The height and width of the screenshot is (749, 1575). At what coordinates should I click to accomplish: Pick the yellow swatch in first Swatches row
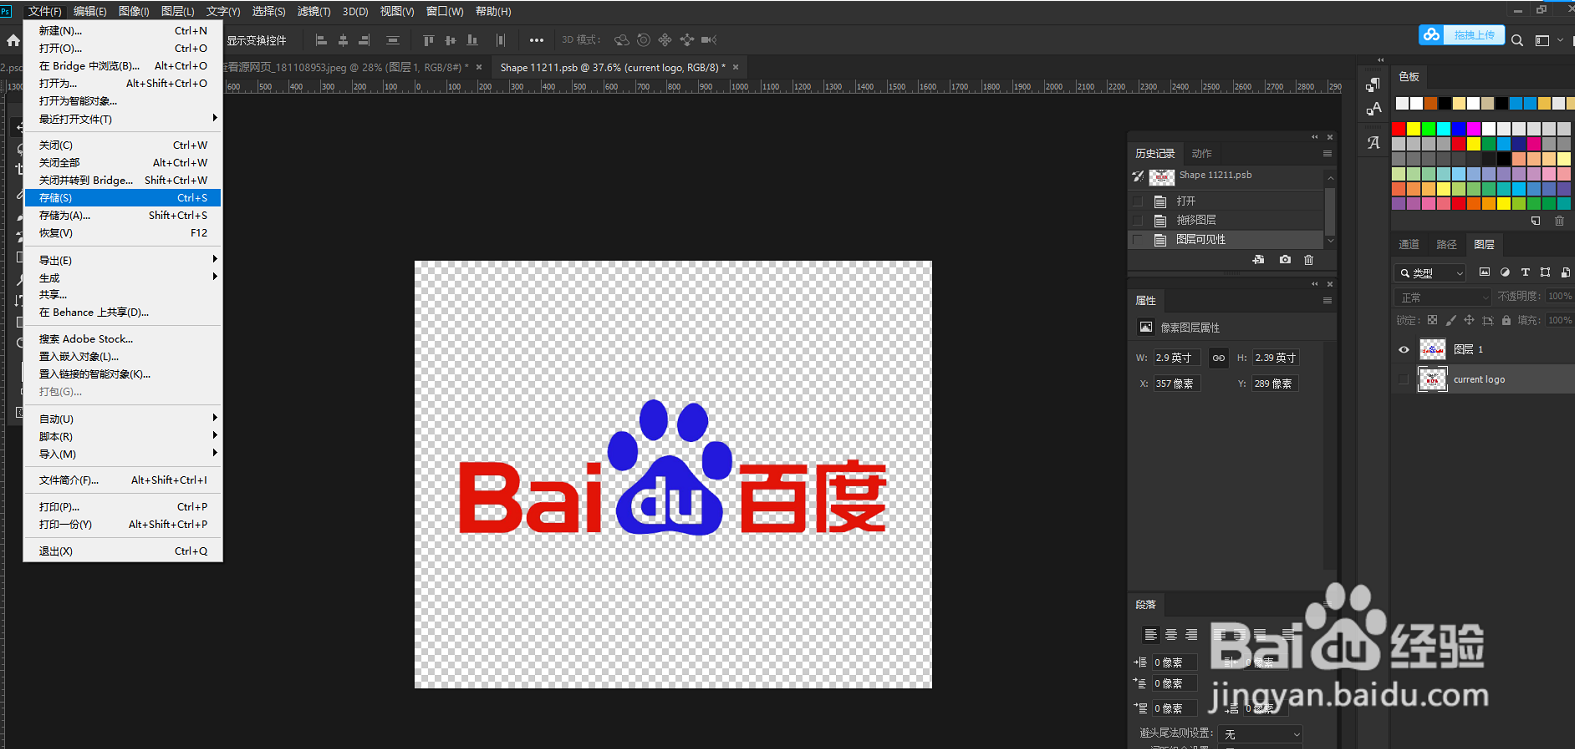click(x=1414, y=129)
